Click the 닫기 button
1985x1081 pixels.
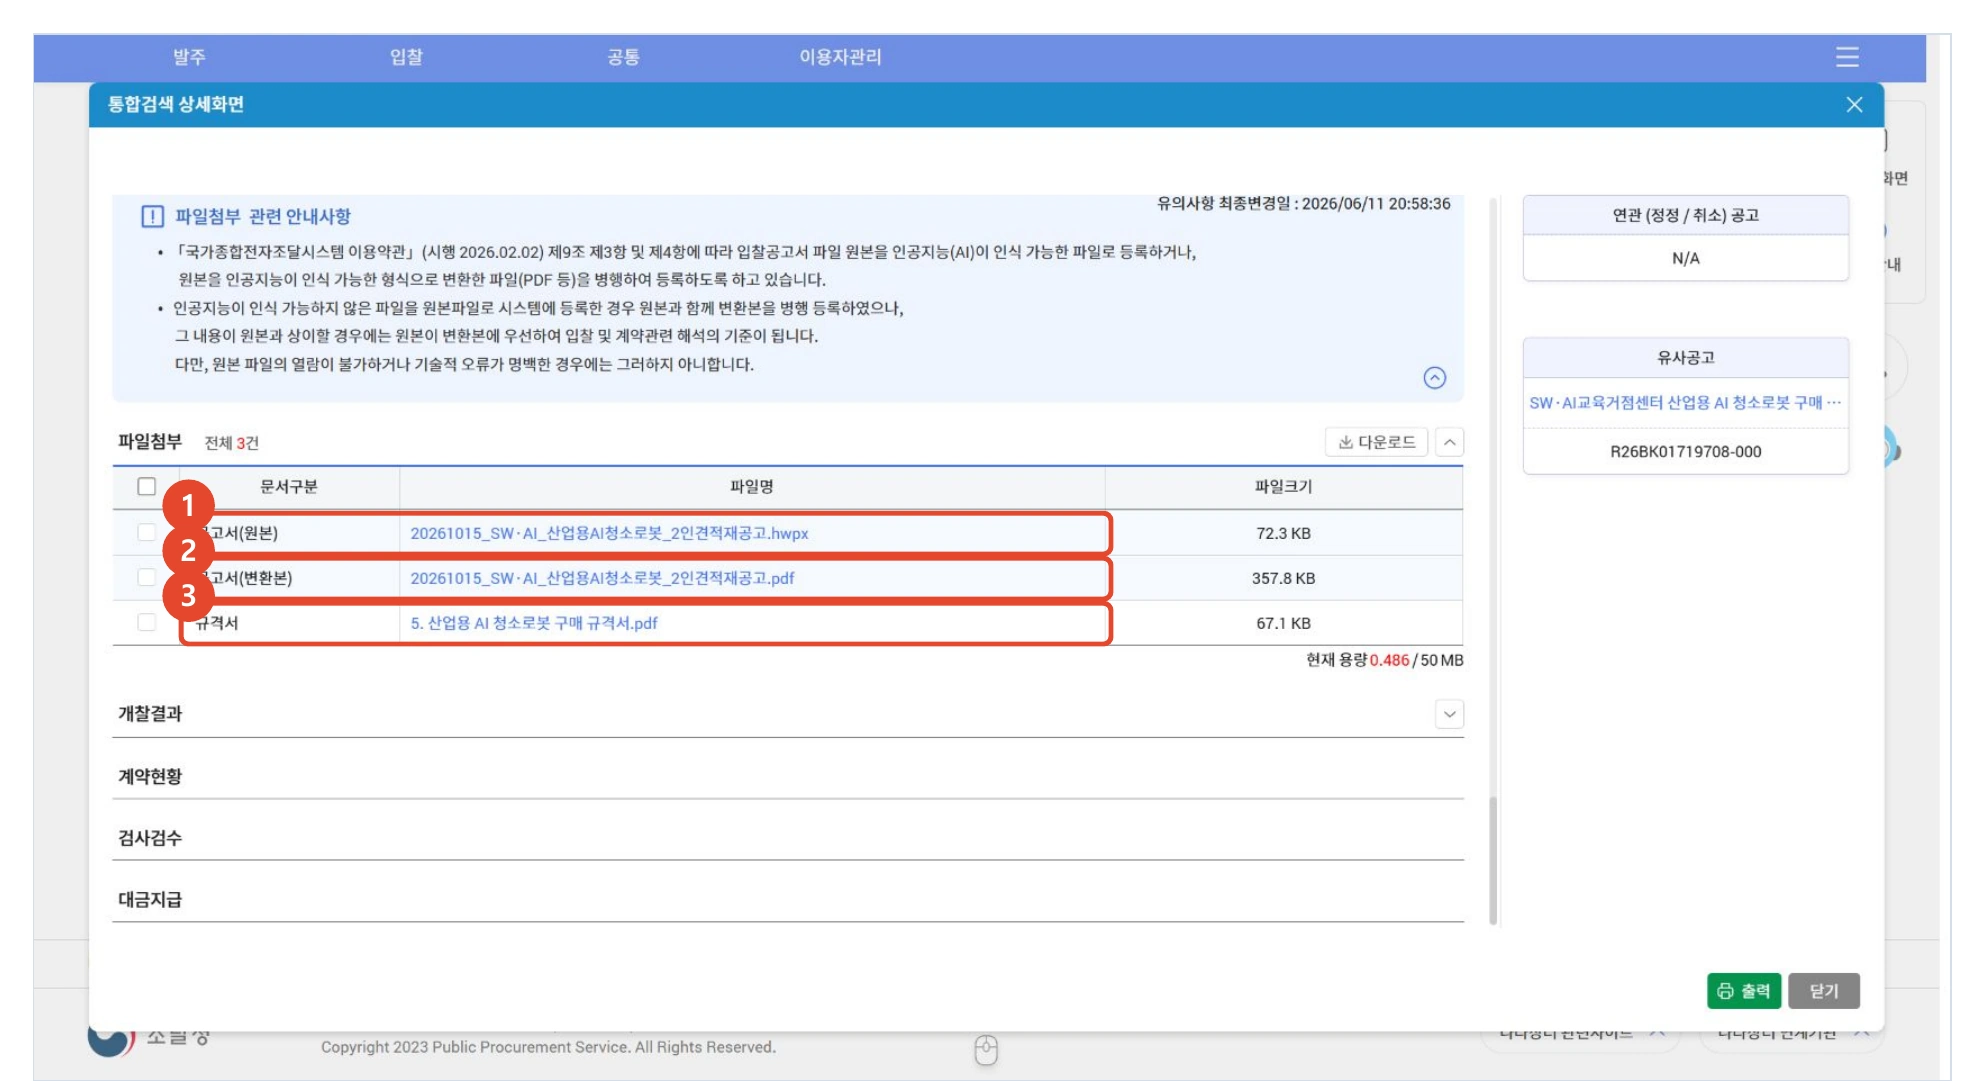1824,991
